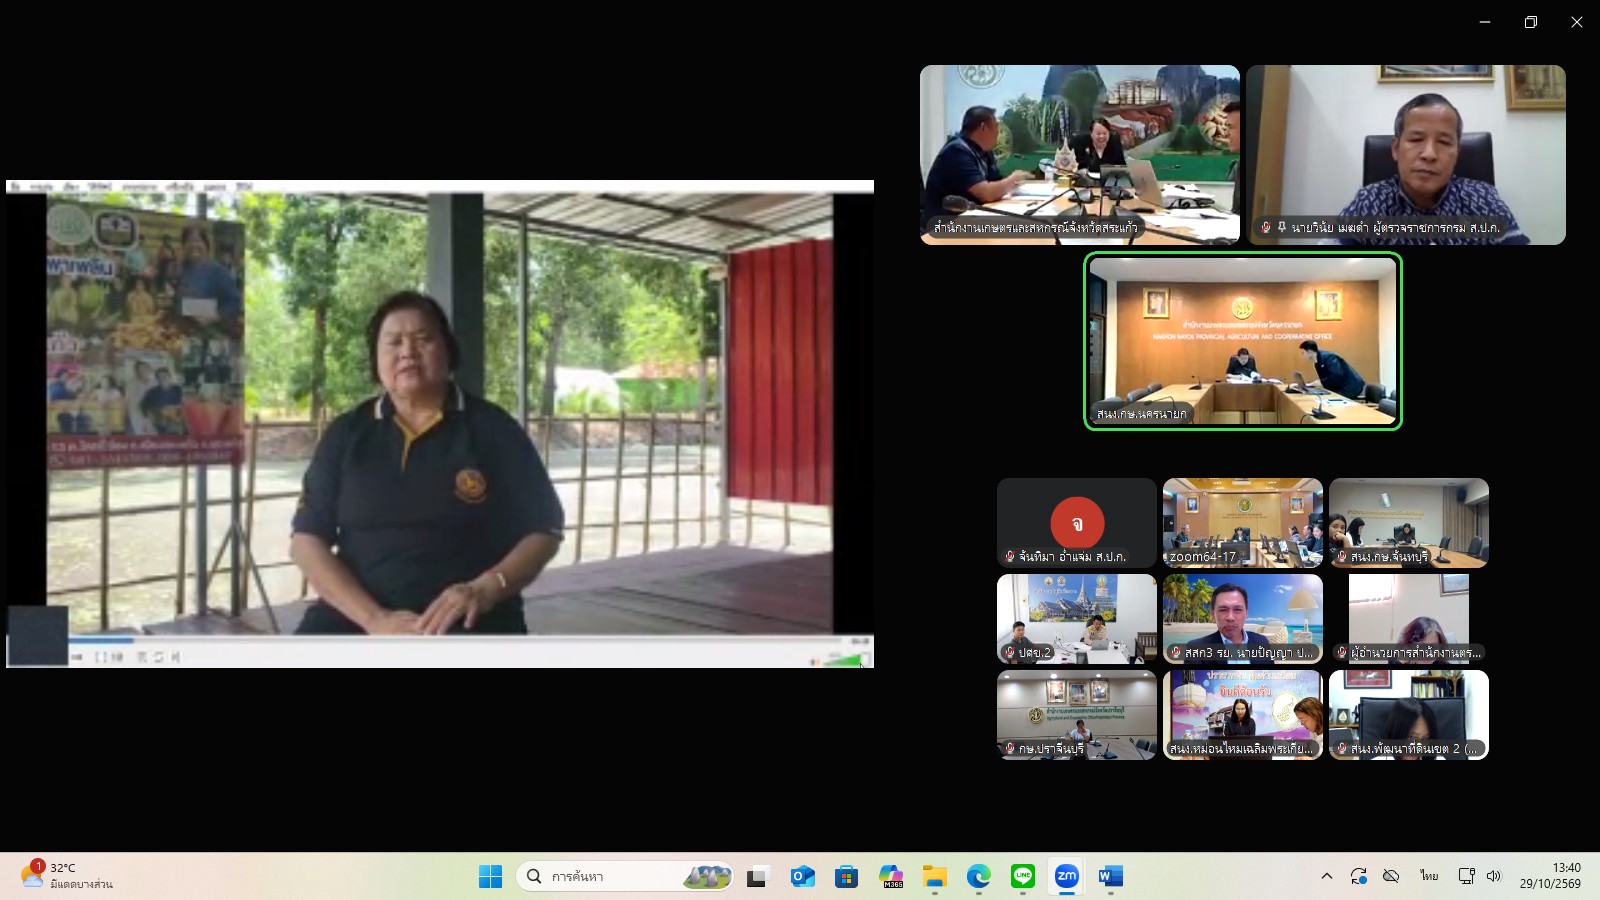This screenshot has width=1600, height=900.
Task: Launch the LINE app from the taskbar
Action: tap(1022, 876)
